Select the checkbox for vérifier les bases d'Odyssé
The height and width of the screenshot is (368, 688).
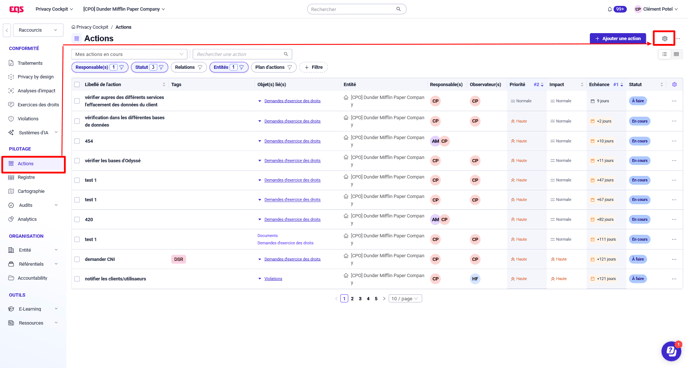click(x=77, y=161)
